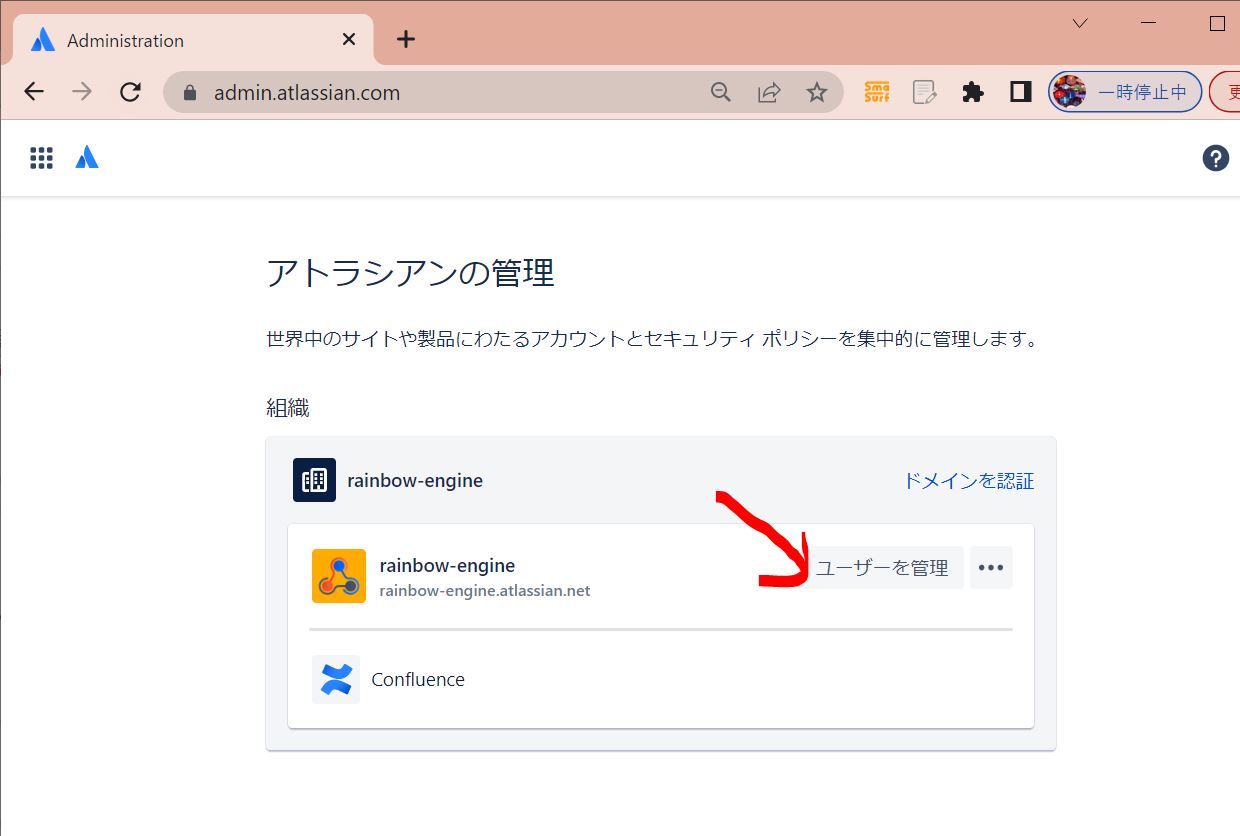Open the Help question mark icon
Image resolution: width=1240 pixels, height=836 pixels.
1215,158
